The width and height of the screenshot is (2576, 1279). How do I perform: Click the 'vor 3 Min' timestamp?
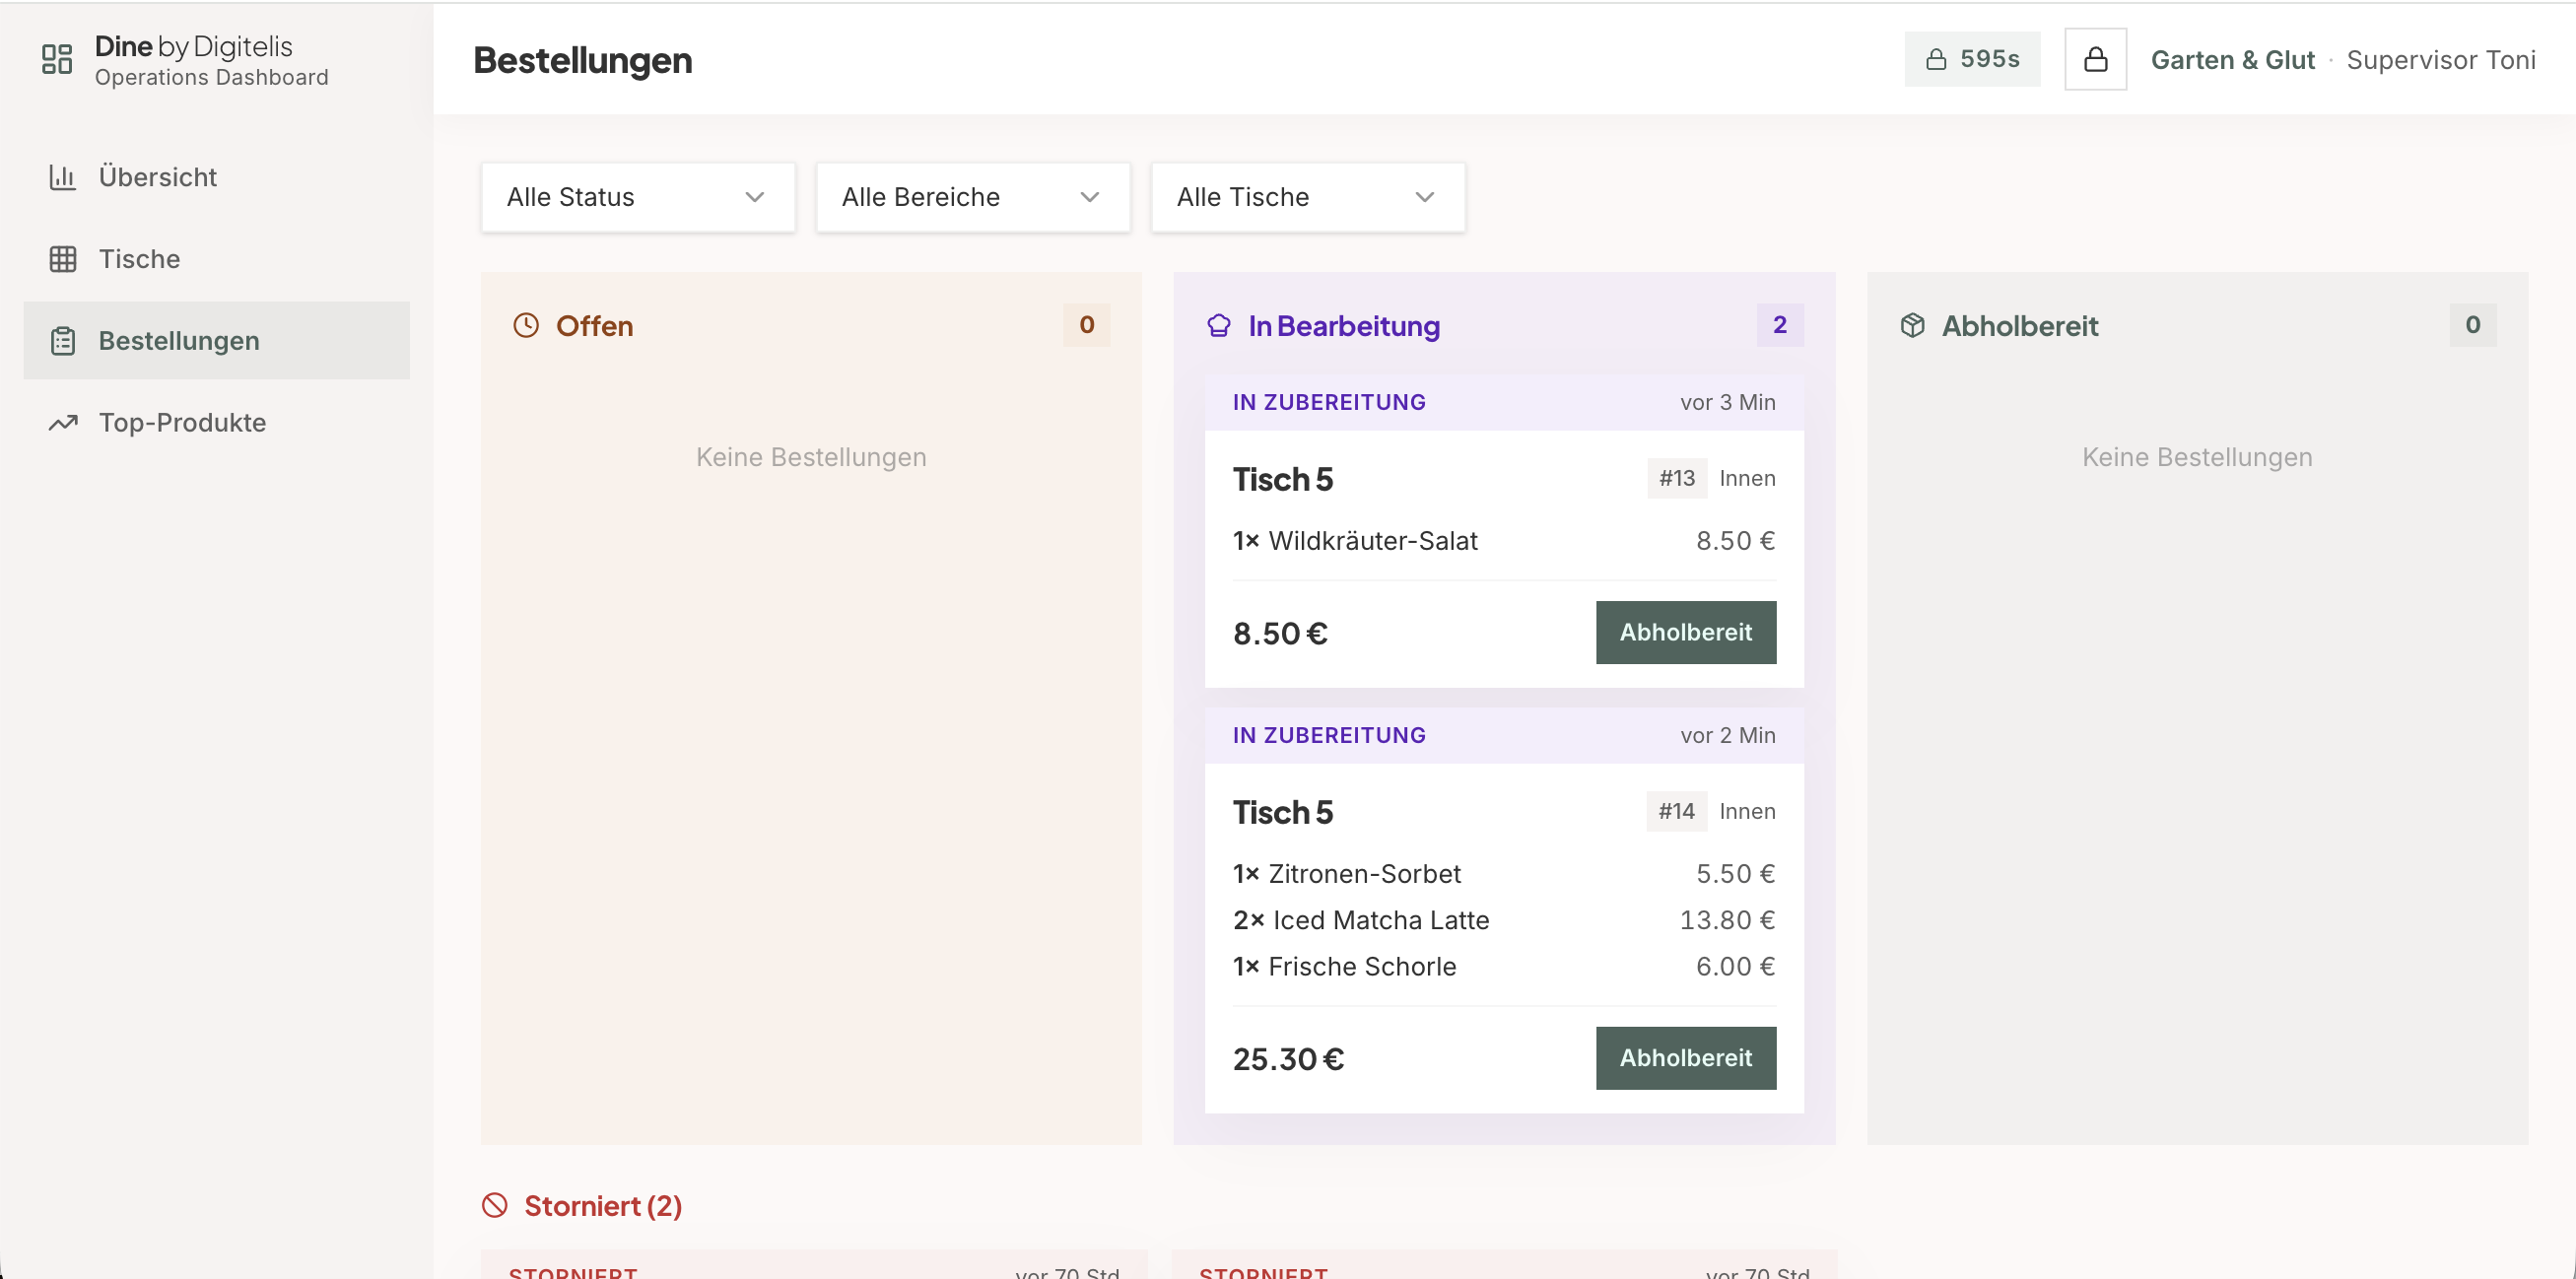1728,403
